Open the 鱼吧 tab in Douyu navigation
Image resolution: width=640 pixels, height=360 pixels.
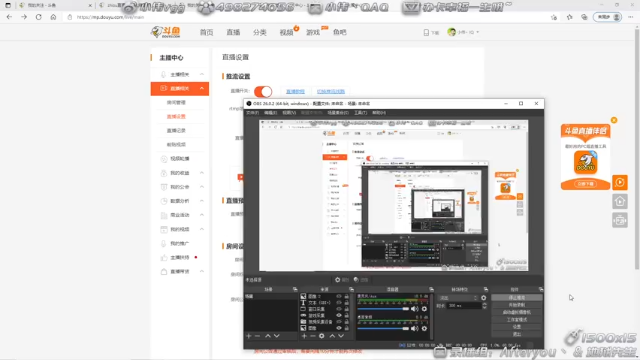pos(340,32)
